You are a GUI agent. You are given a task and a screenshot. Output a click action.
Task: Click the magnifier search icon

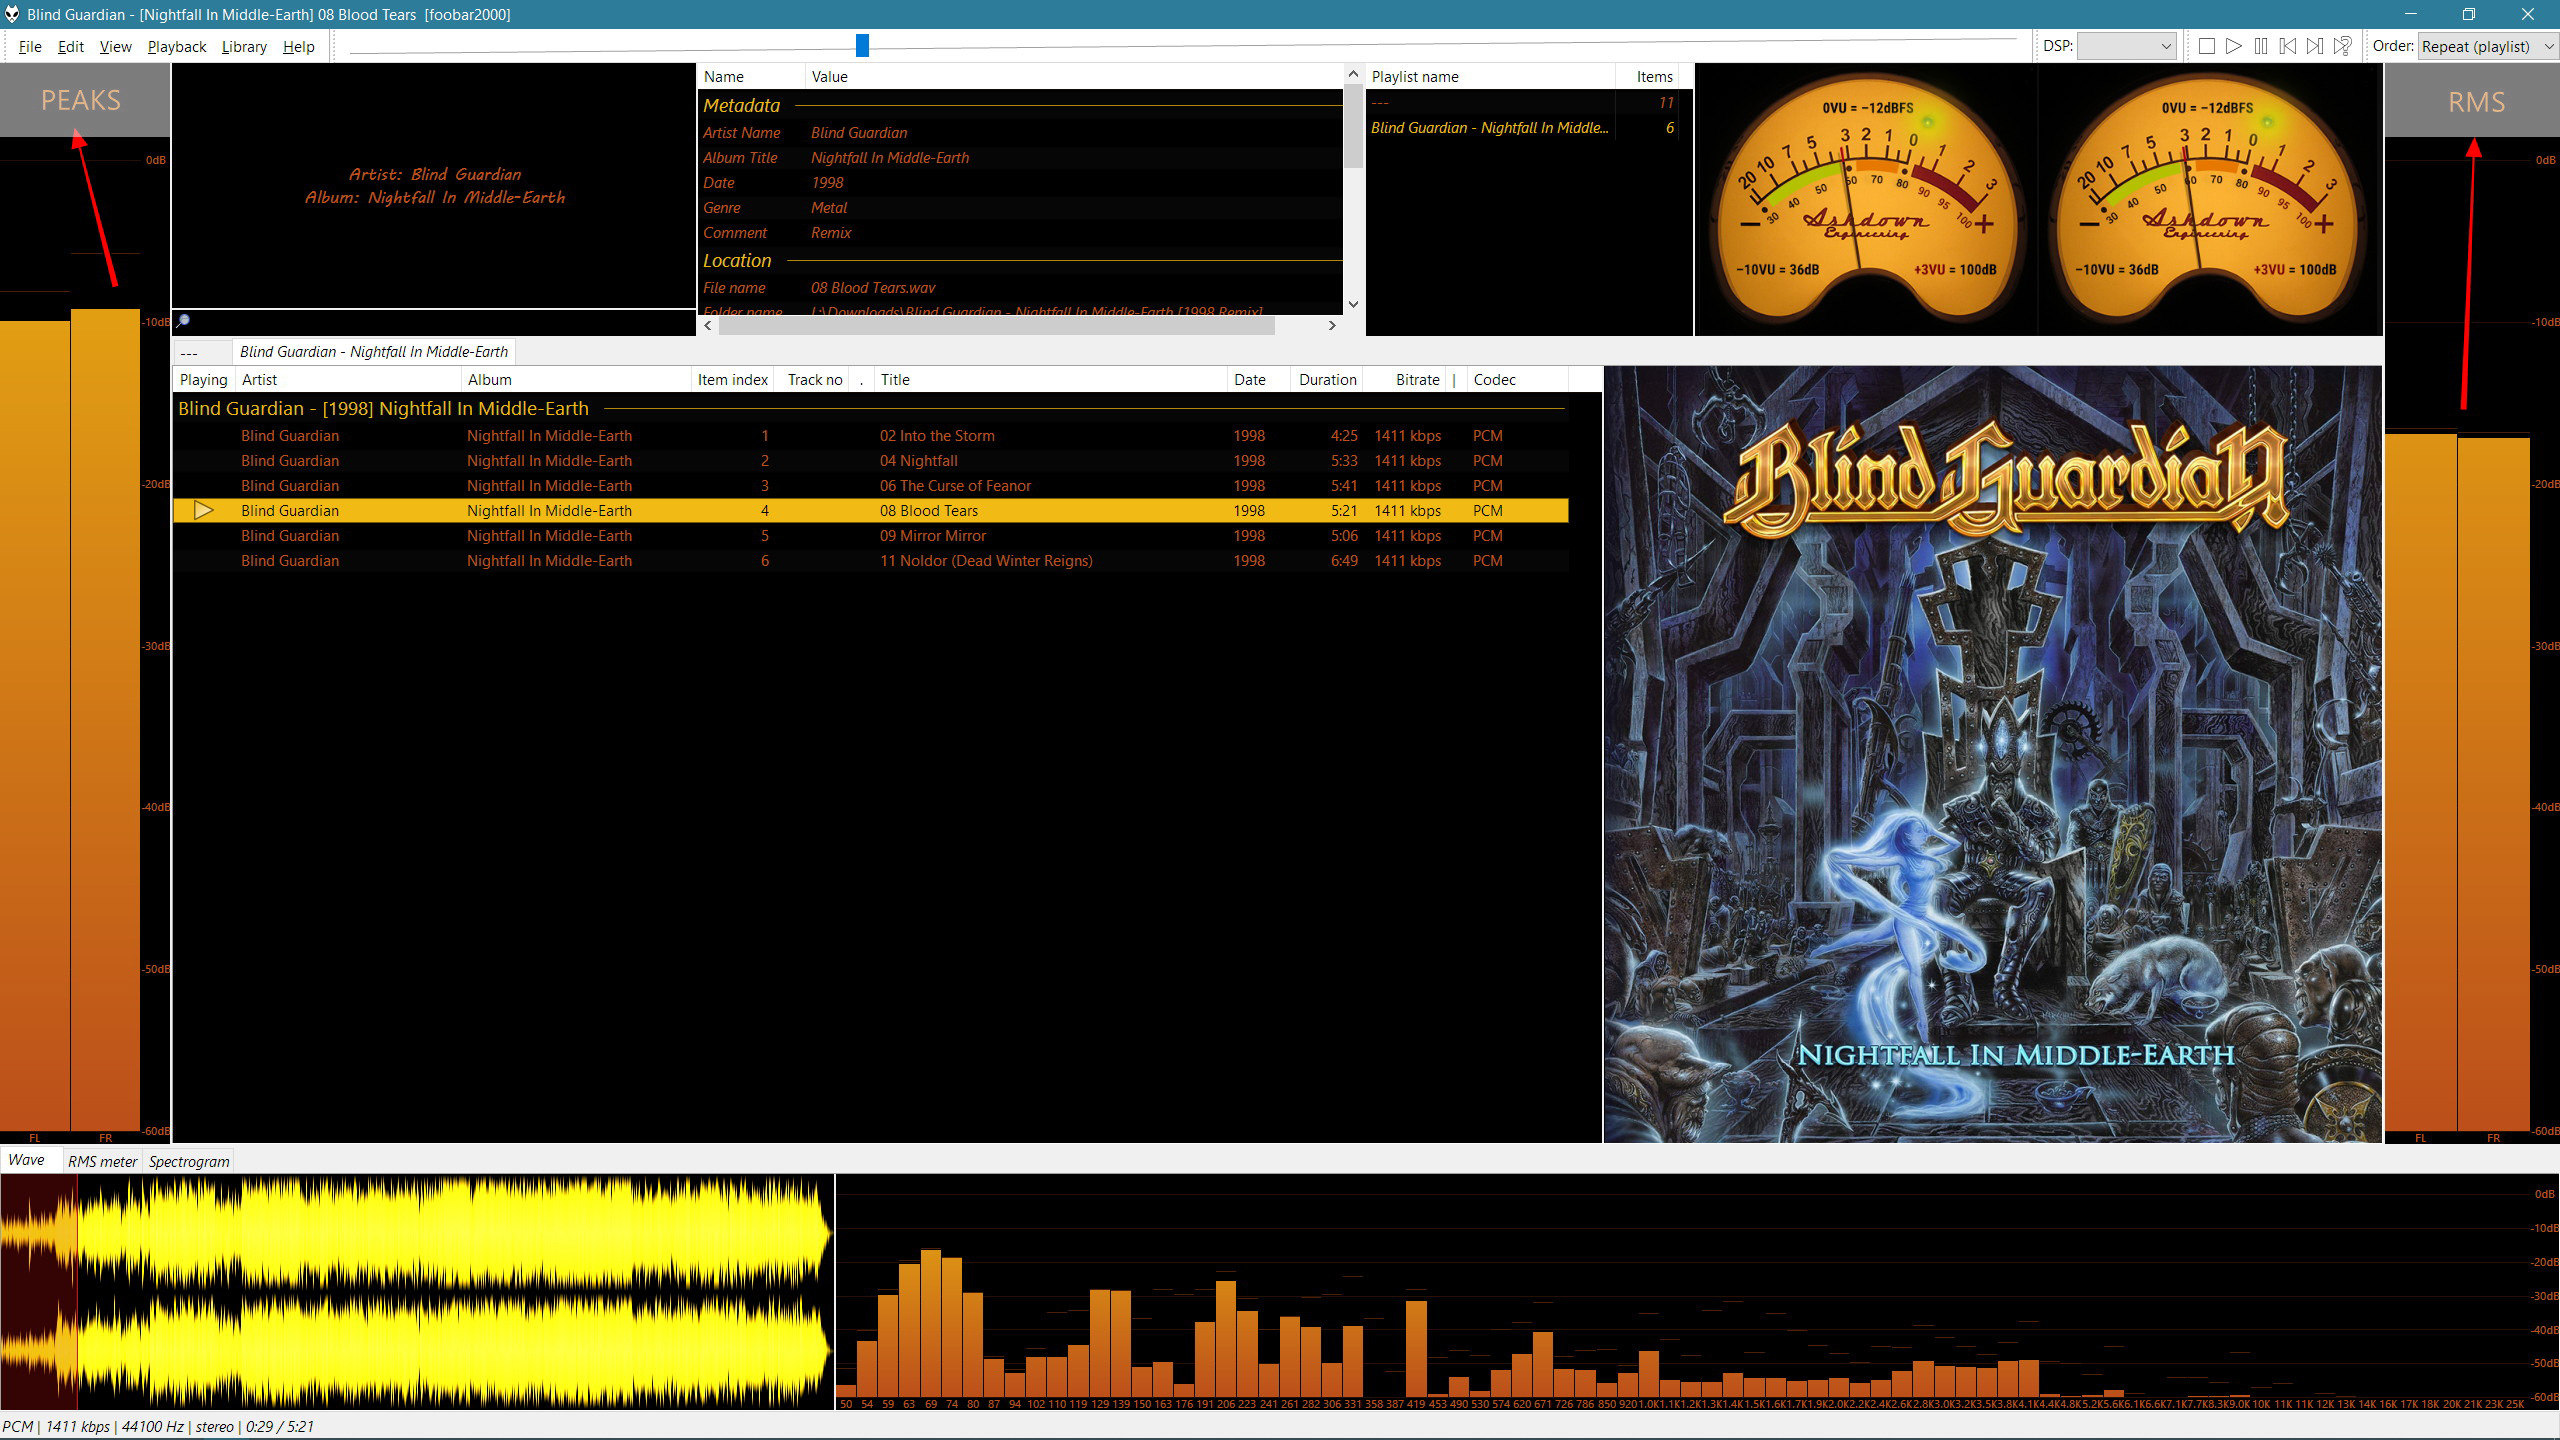(183, 321)
